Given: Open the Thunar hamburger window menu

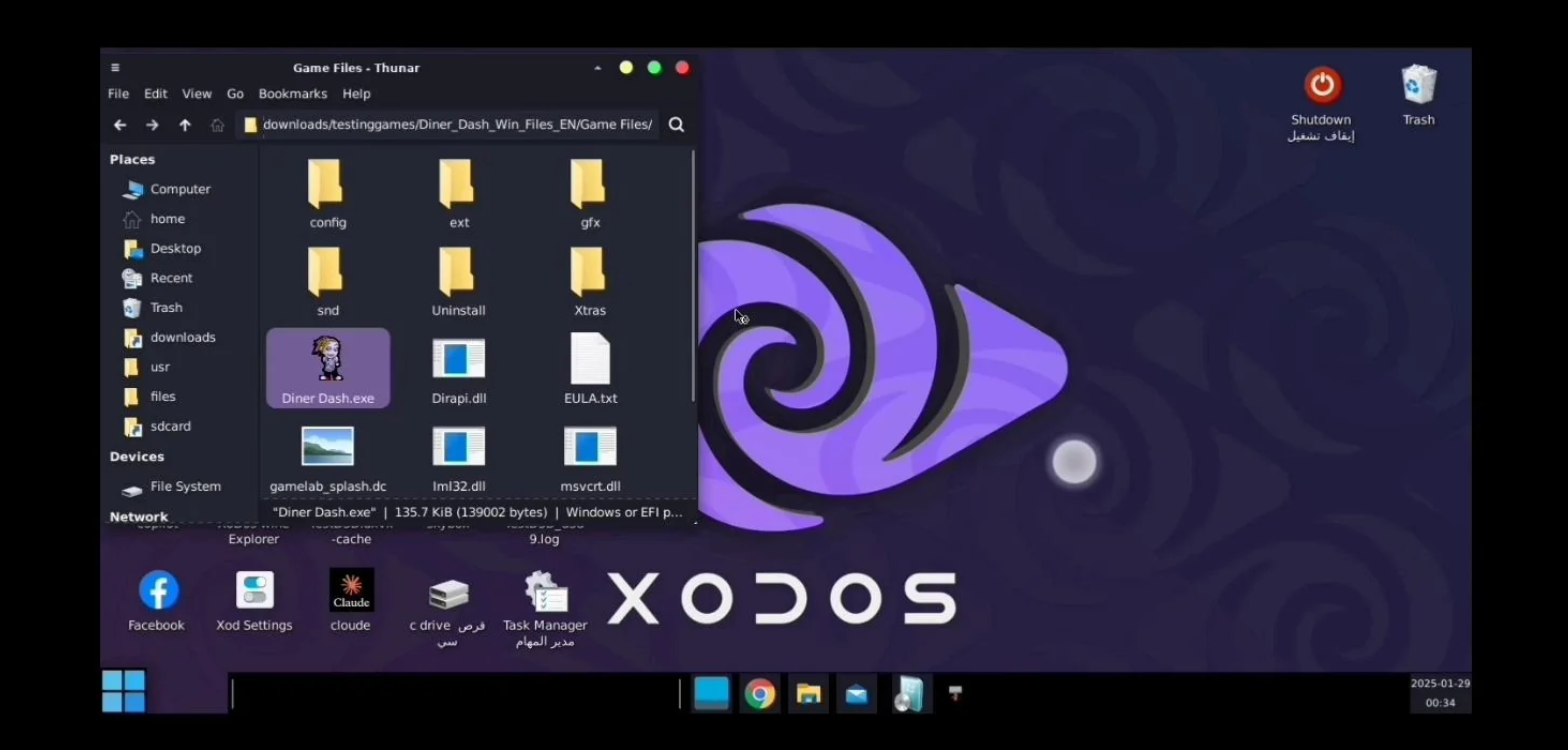Looking at the screenshot, I should (115, 68).
